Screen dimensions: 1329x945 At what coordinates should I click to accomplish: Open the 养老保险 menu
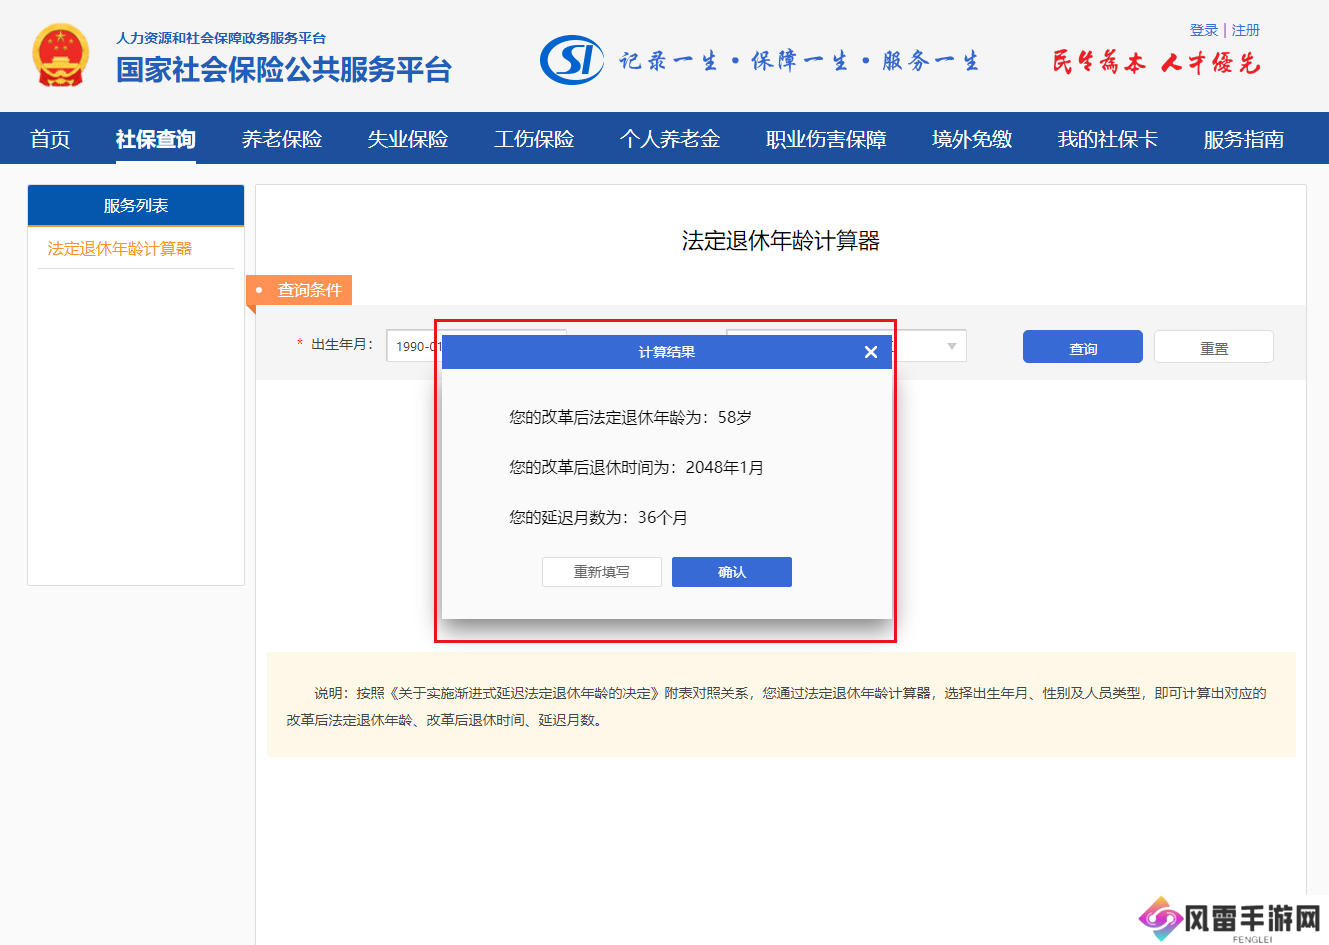[x=281, y=139]
